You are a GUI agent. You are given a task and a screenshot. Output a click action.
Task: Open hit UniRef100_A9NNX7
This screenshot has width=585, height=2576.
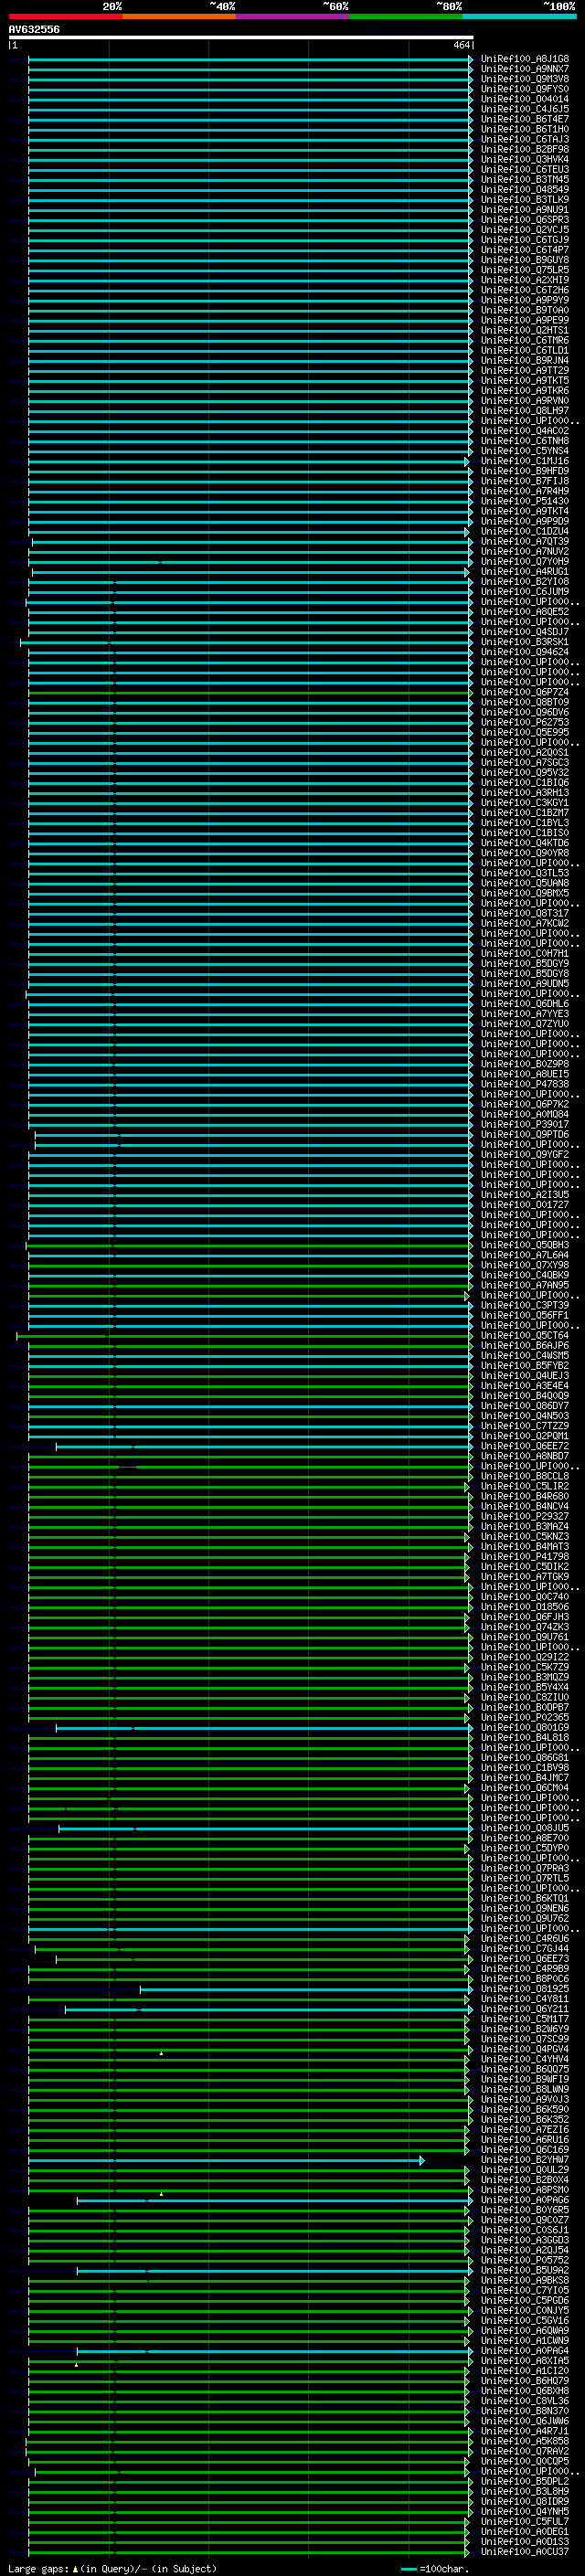point(525,69)
